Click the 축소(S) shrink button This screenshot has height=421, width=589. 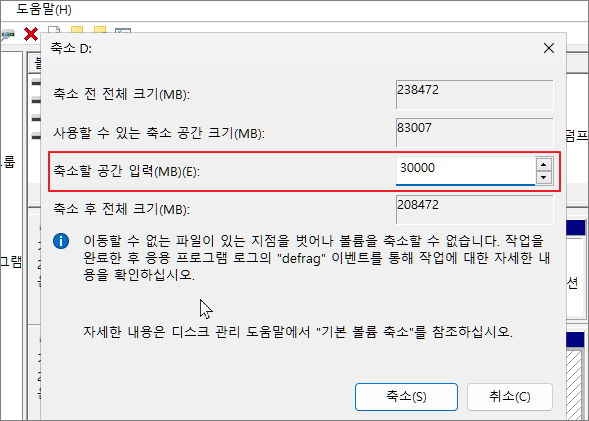(406, 397)
